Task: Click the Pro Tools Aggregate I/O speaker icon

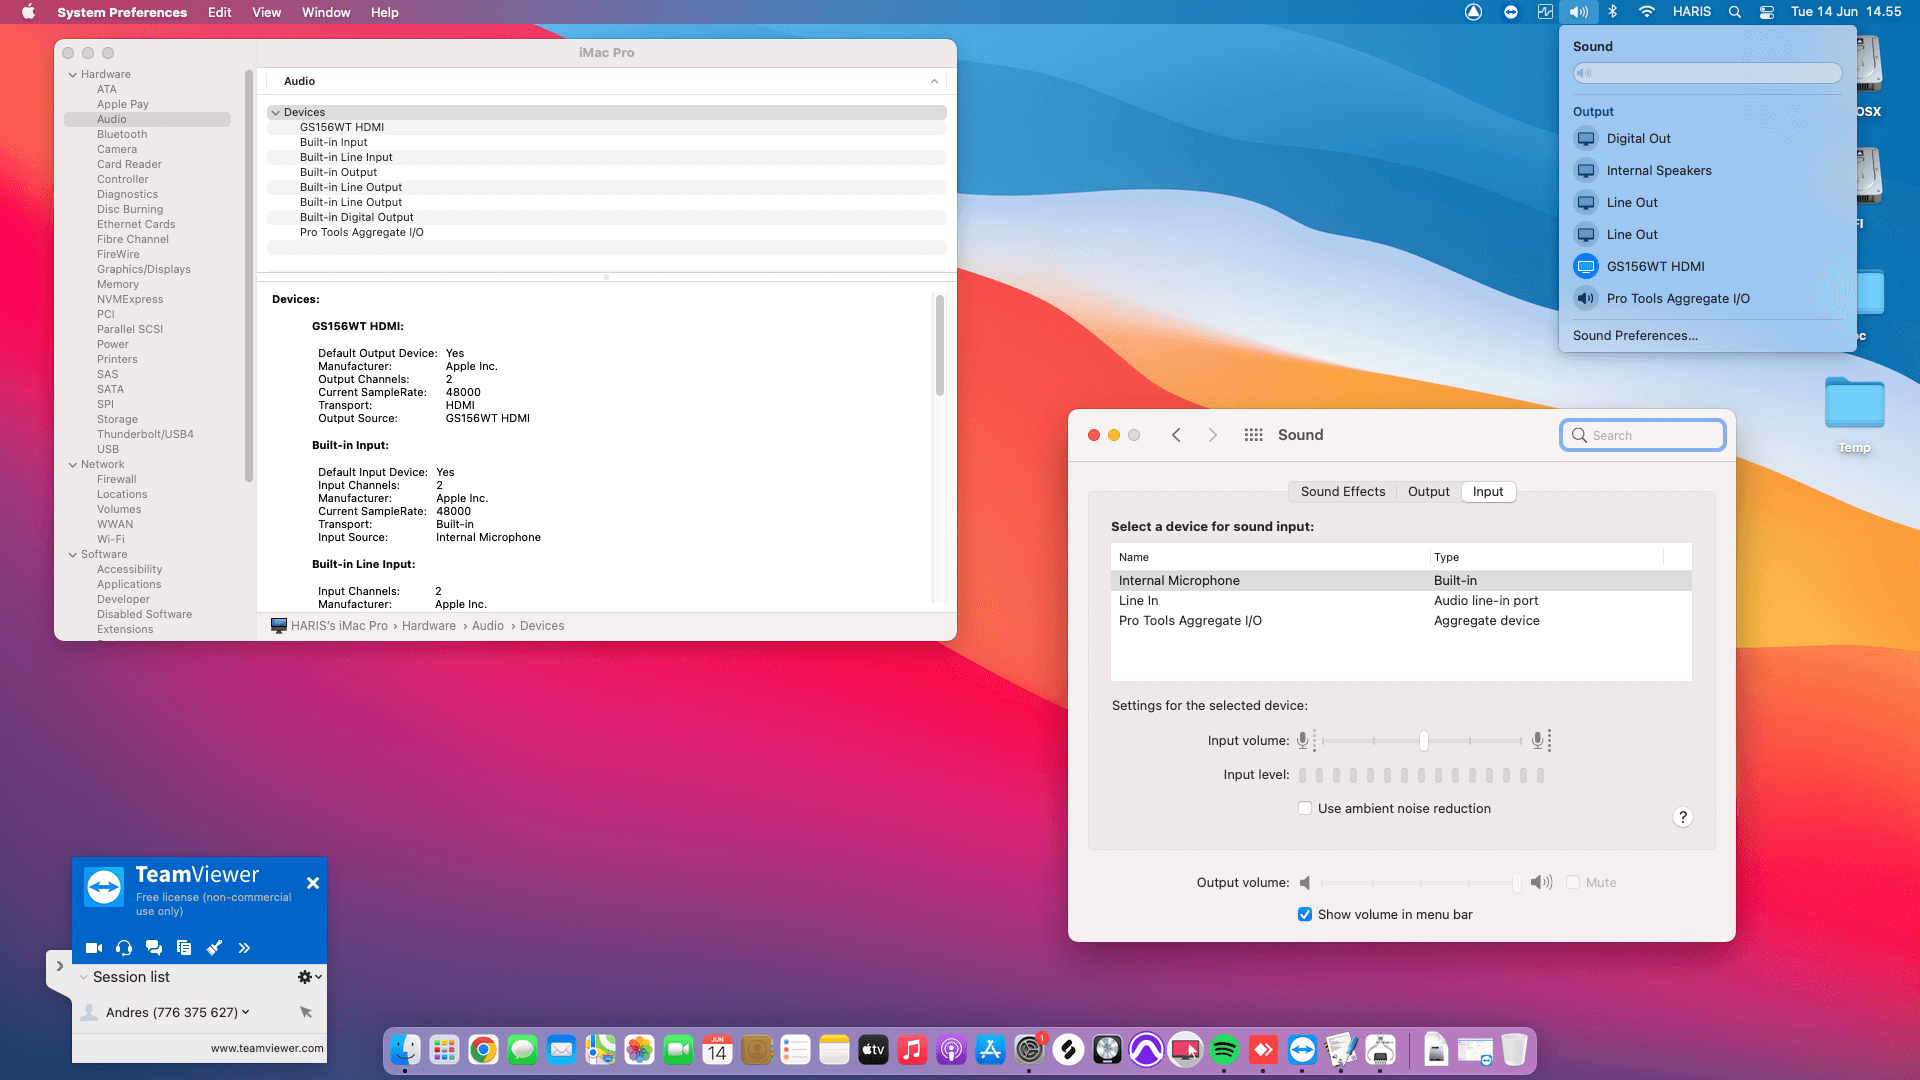Action: pyautogui.click(x=1586, y=298)
